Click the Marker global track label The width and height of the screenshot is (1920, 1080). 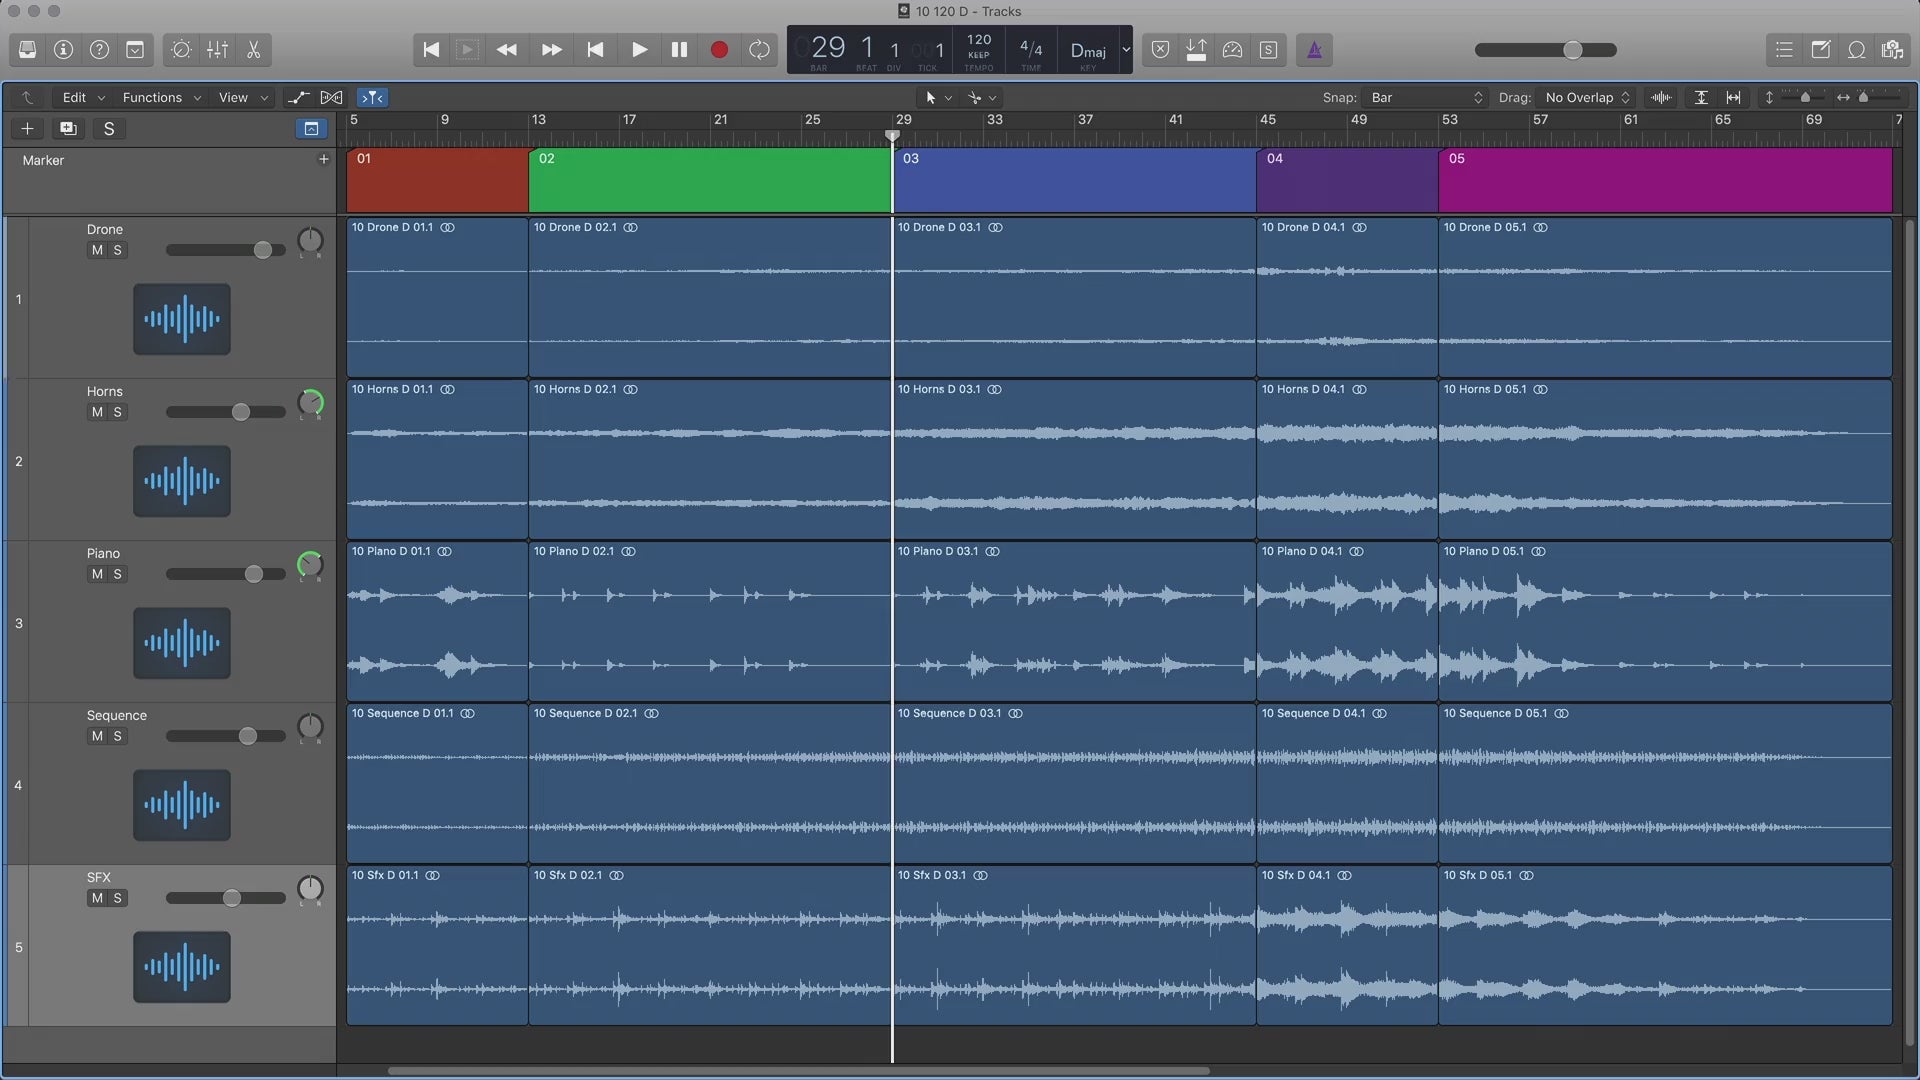43,160
